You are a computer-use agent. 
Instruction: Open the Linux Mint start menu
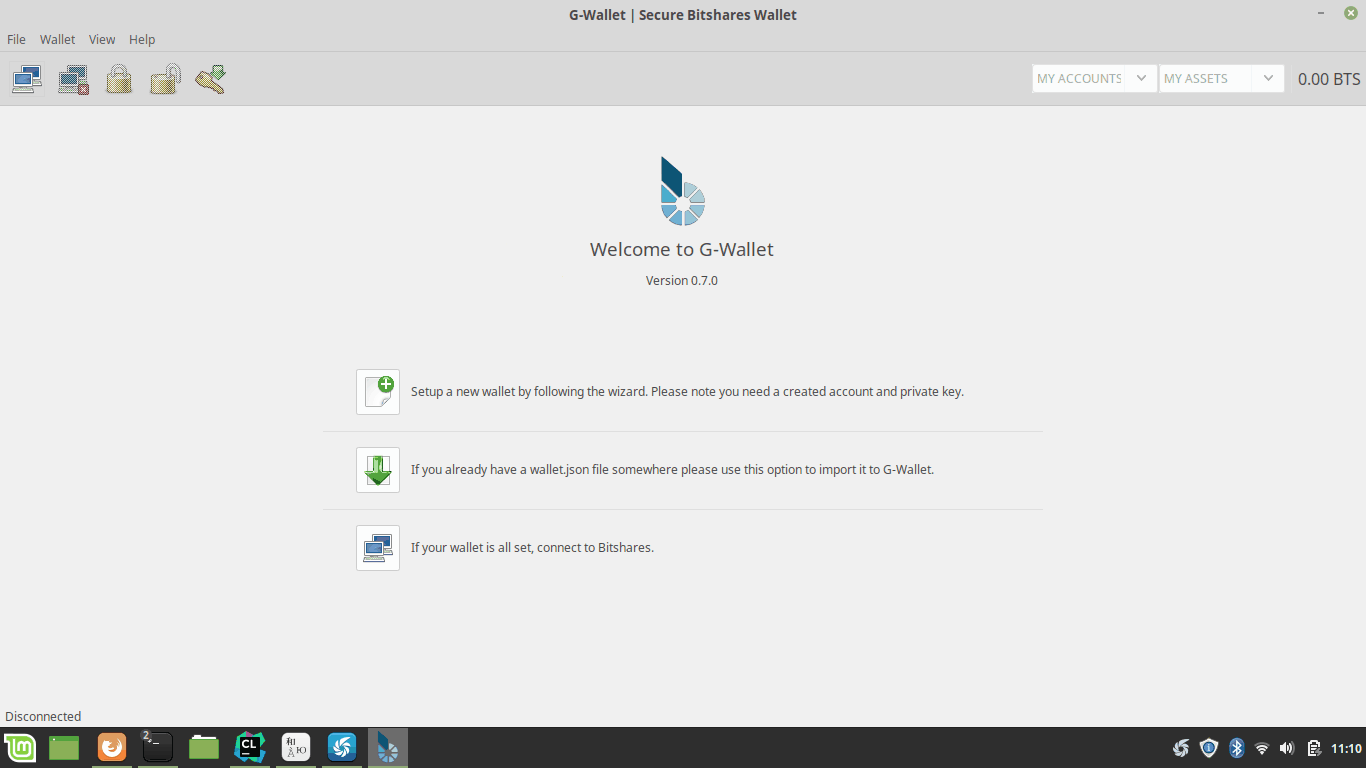[x=20, y=747]
